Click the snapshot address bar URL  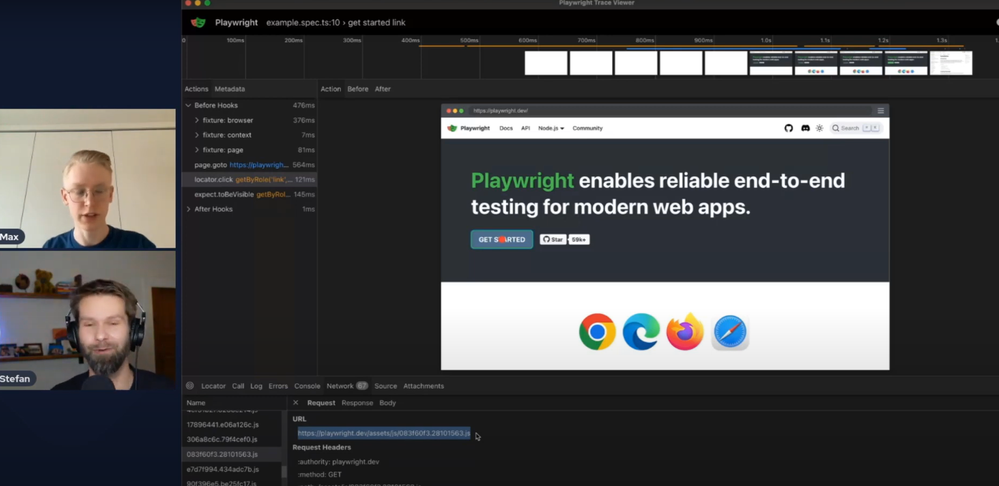(500, 111)
